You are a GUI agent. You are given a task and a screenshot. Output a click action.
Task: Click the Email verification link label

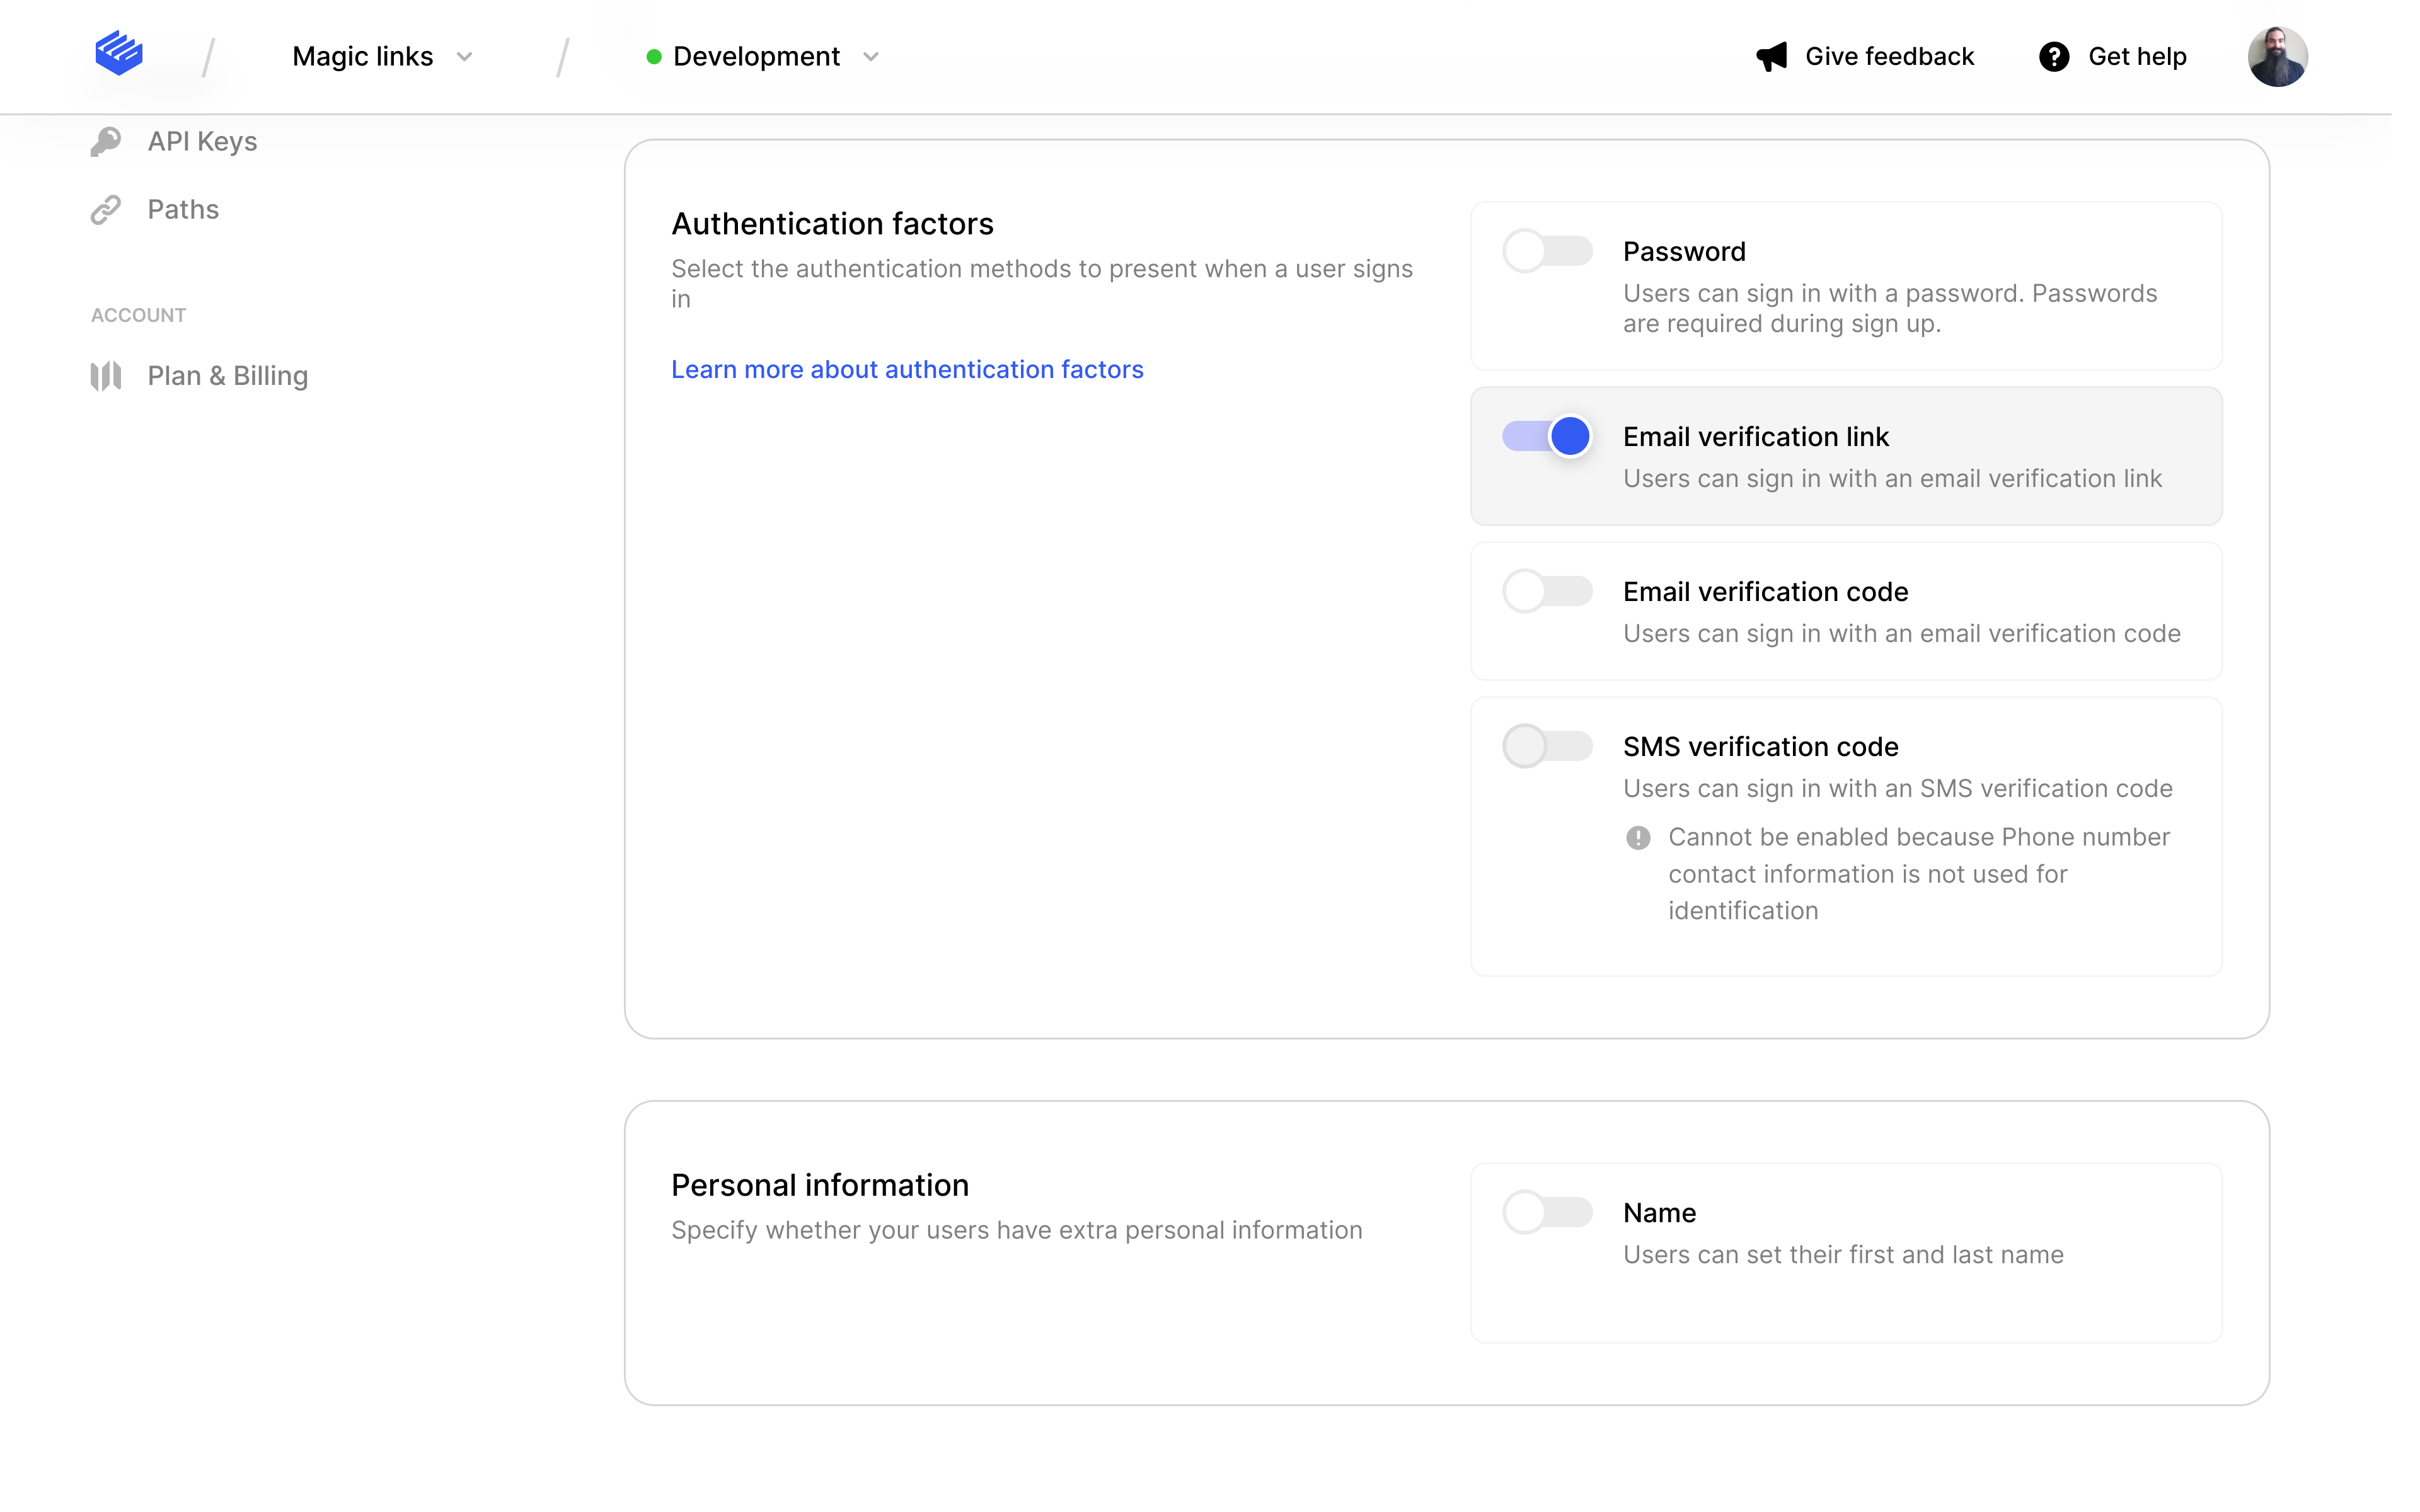[x=1756, y=437]
